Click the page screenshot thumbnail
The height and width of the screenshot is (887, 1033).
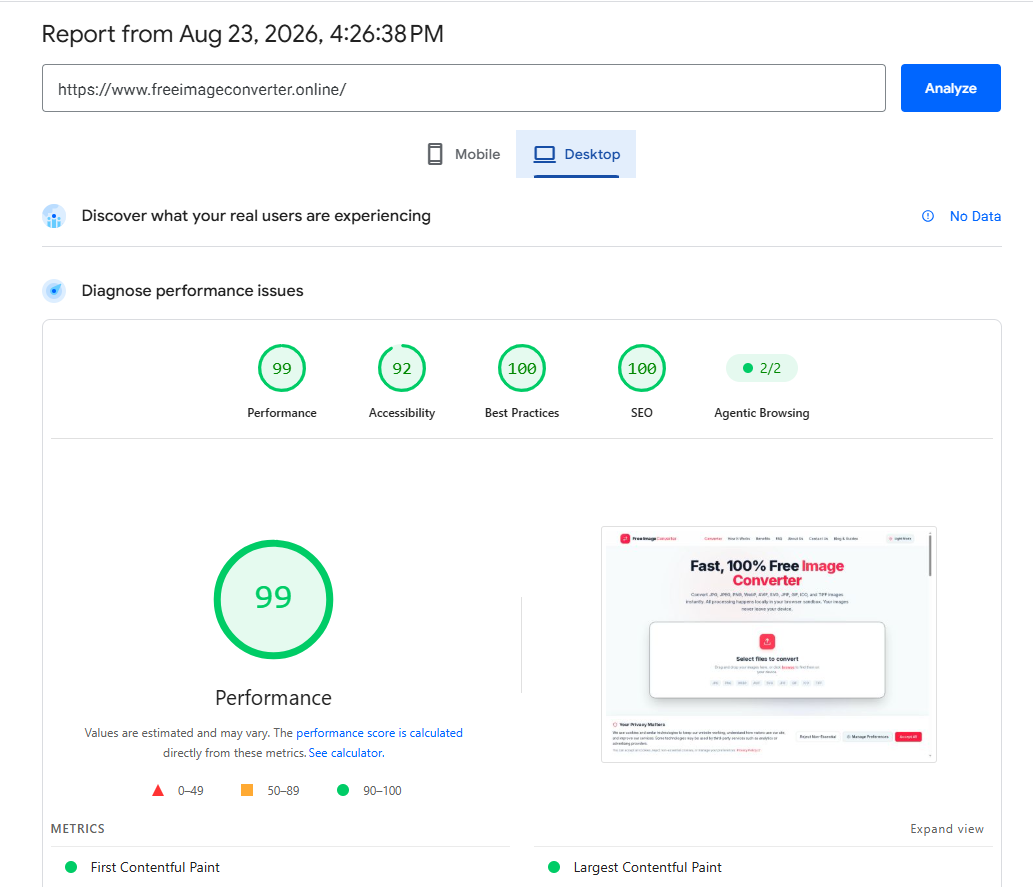[x=769, y=644]
